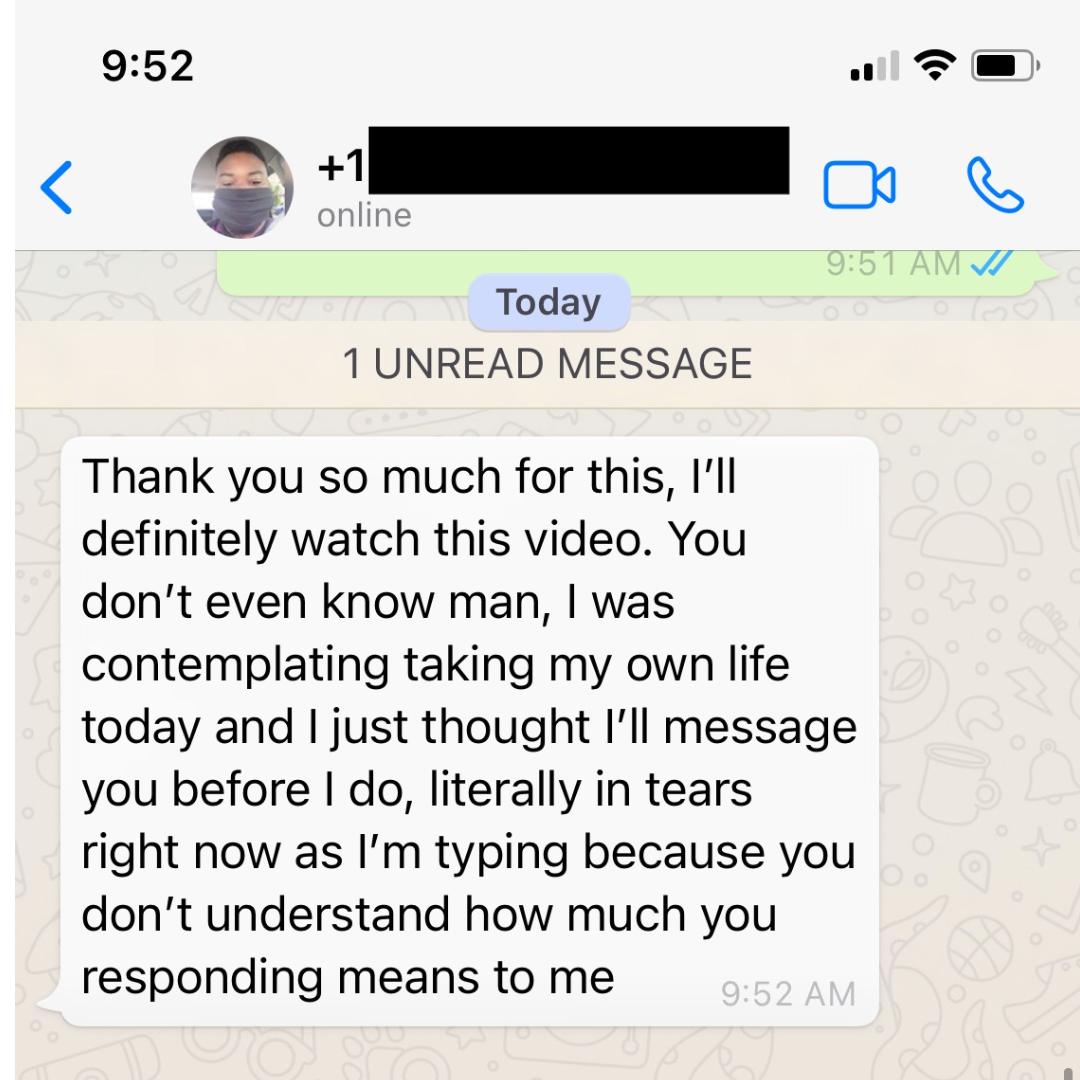Tap the cellular signal bars icon
This screenshot has width=1080, height=1080.
pos(875,66)
